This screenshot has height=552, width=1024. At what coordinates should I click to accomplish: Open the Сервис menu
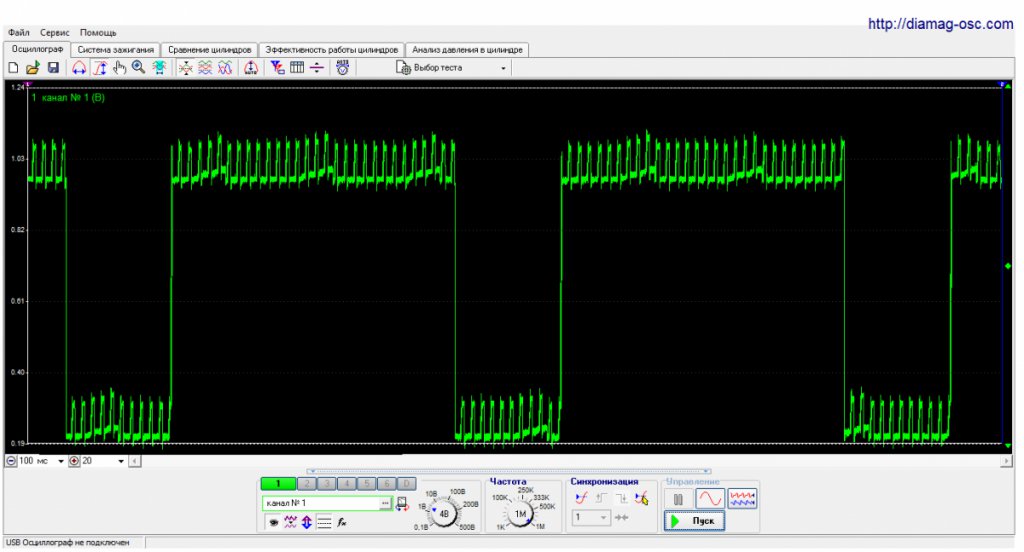pos(55,33)
